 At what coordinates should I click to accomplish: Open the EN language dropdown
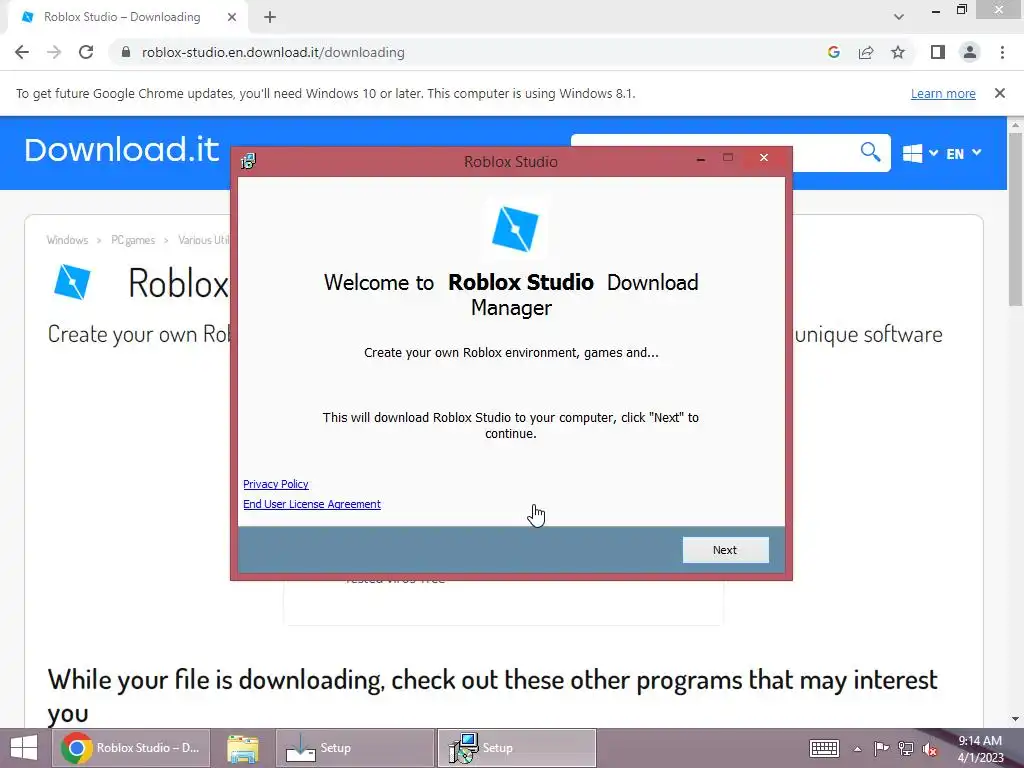click(963, 153)
